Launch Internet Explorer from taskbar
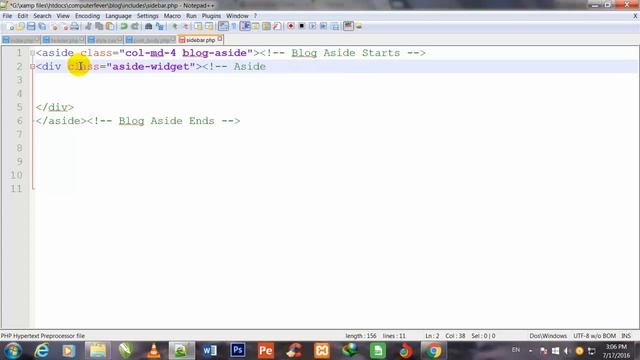640x360 pixels. (x=42, y=351)
